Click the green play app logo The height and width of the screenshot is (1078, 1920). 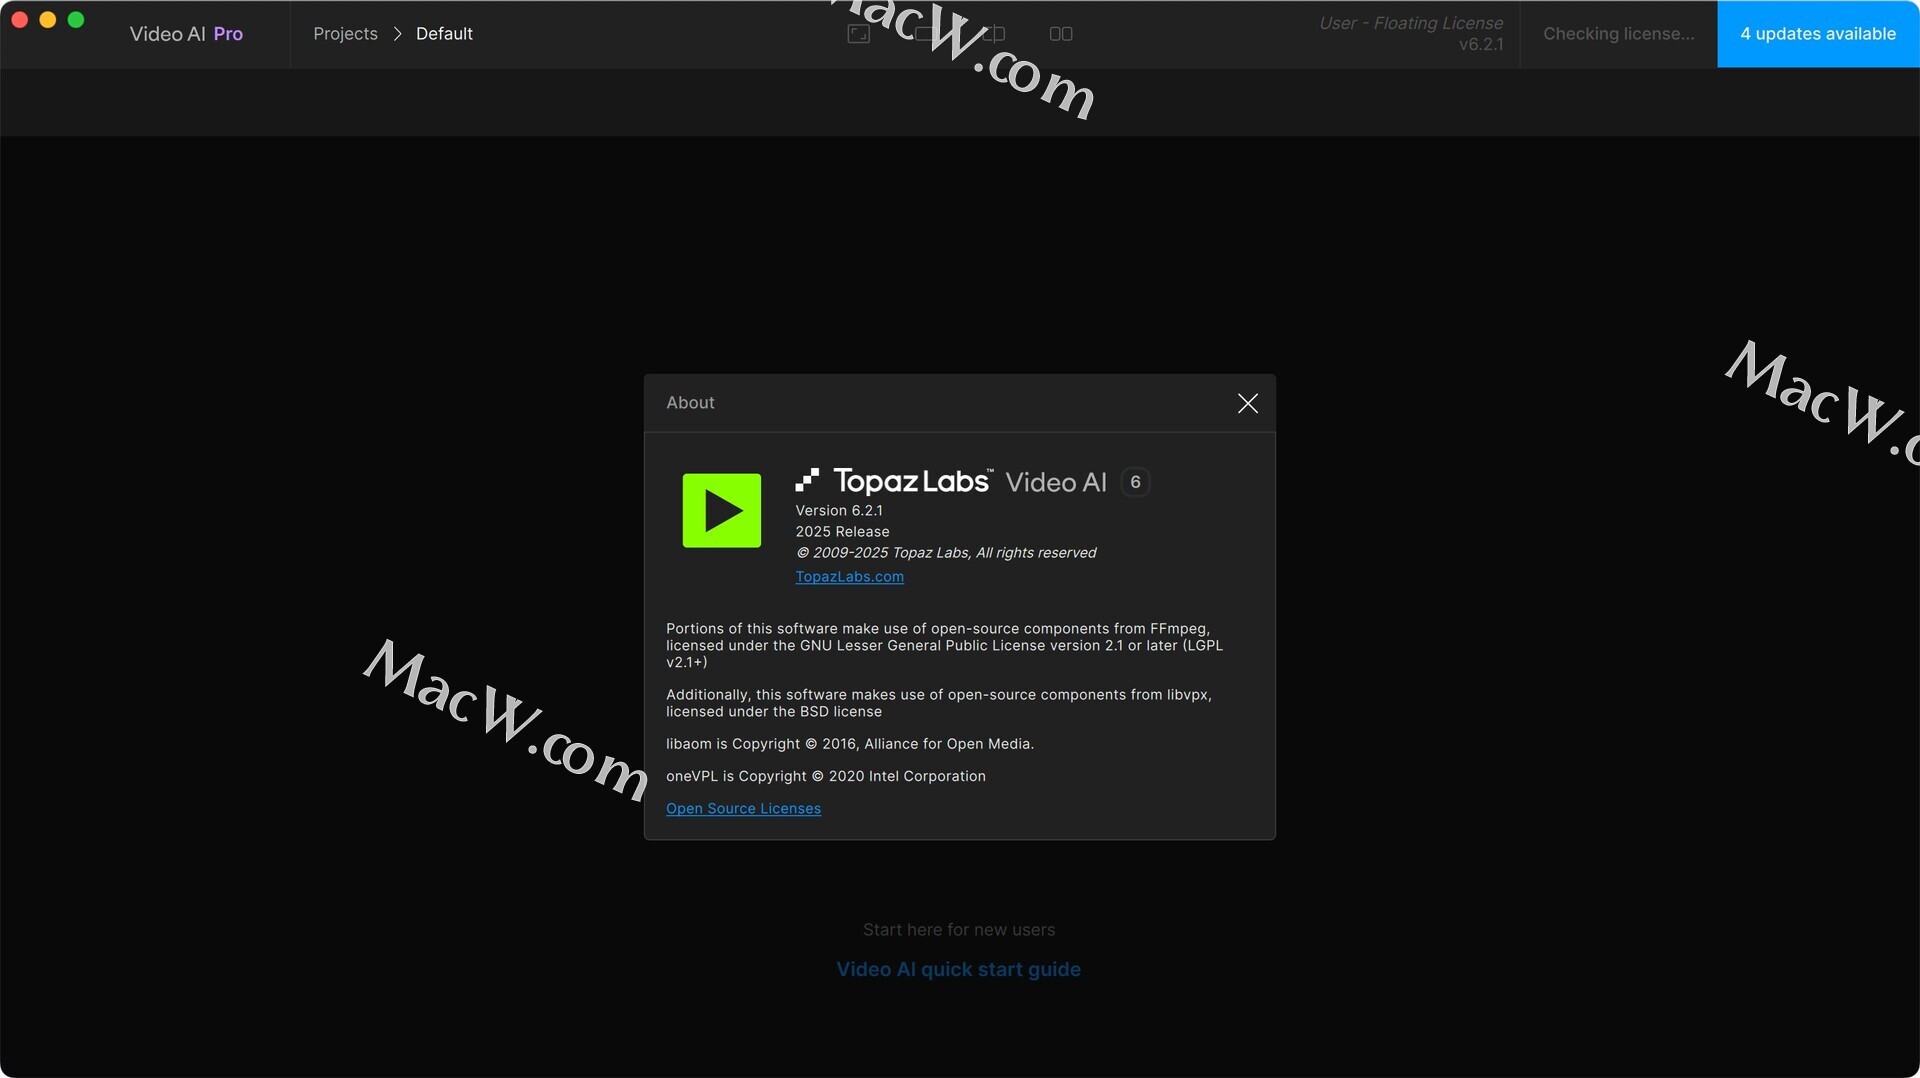[721, 510]
